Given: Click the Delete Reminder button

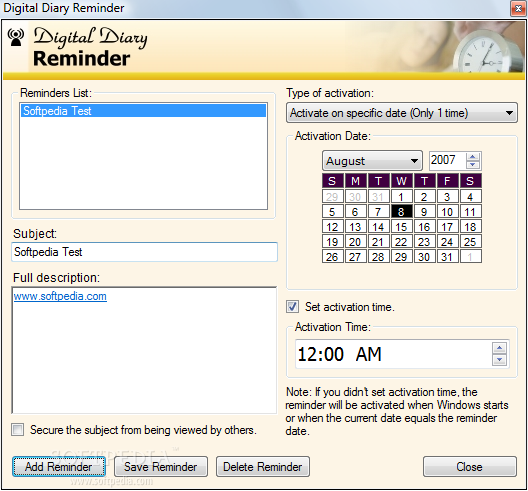Looking at the screenshot, I should coord(263,467).
